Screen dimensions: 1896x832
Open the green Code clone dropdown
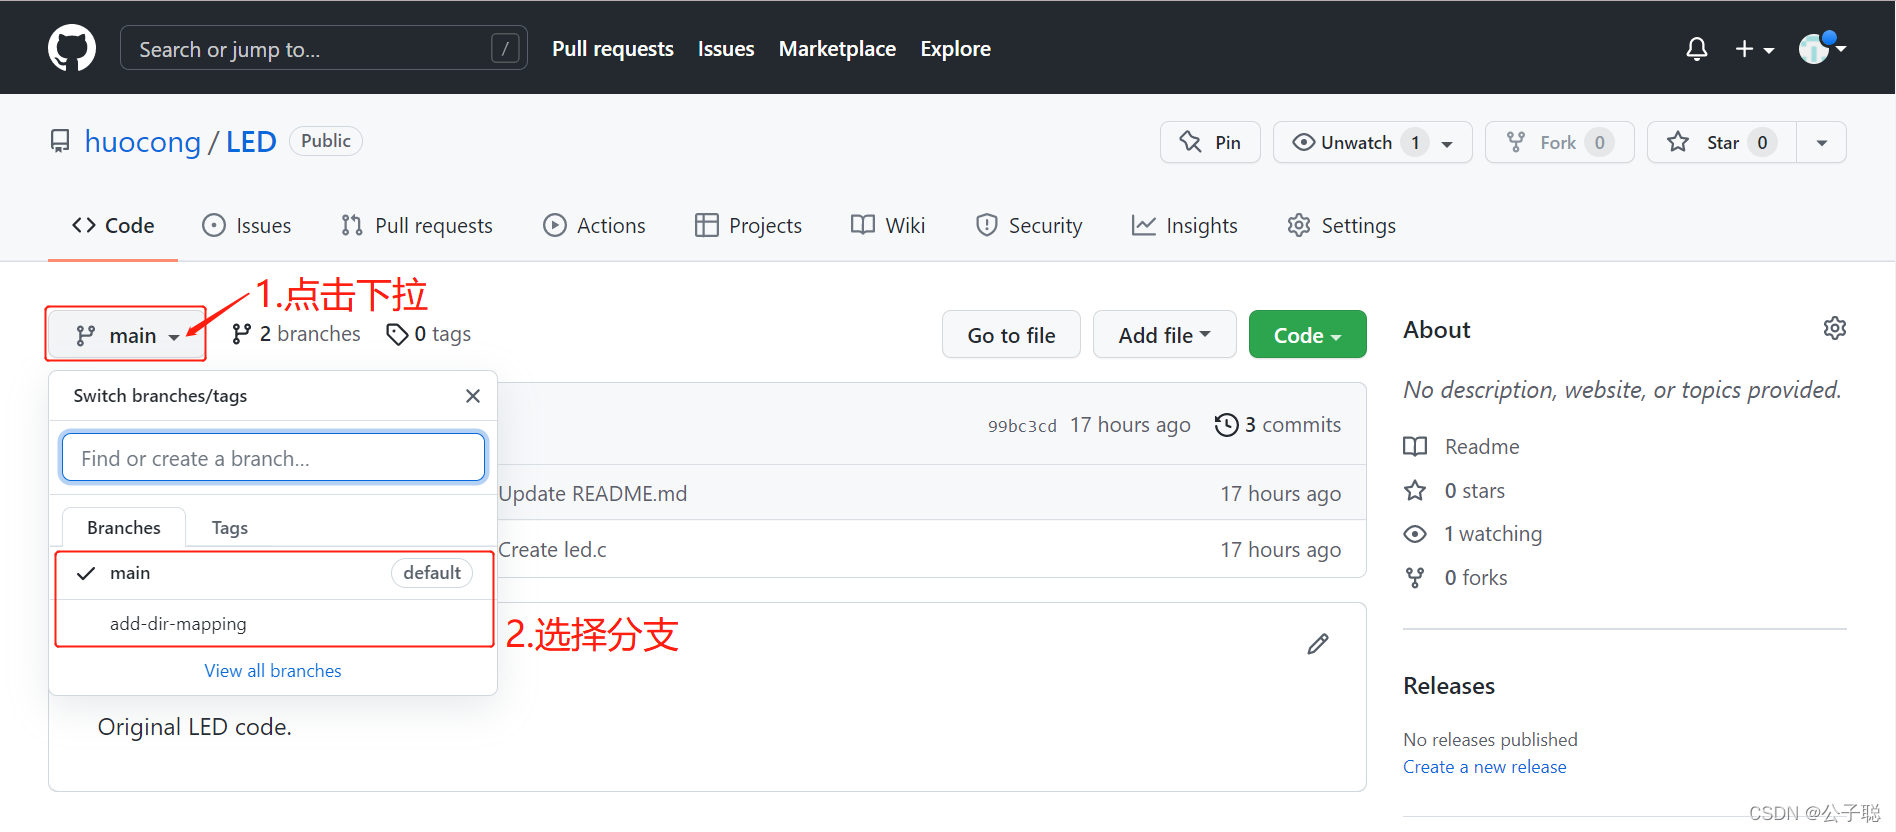[x=1307, y=335]
